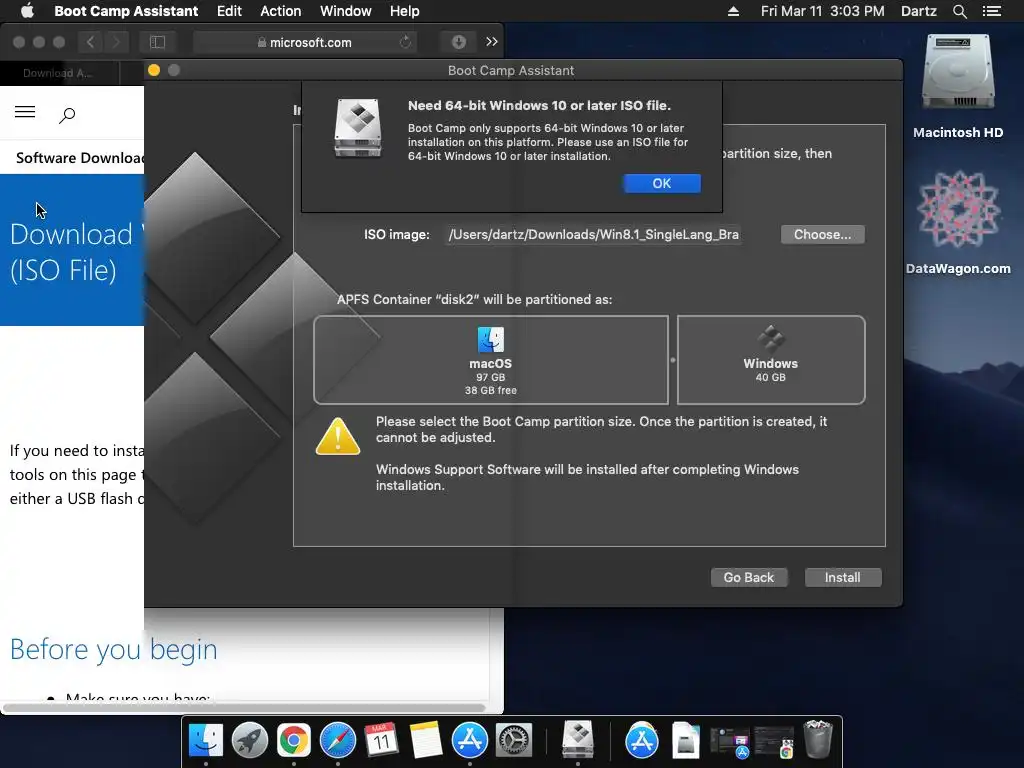Open the yellow Notes app in Dock

coord(426,740)
